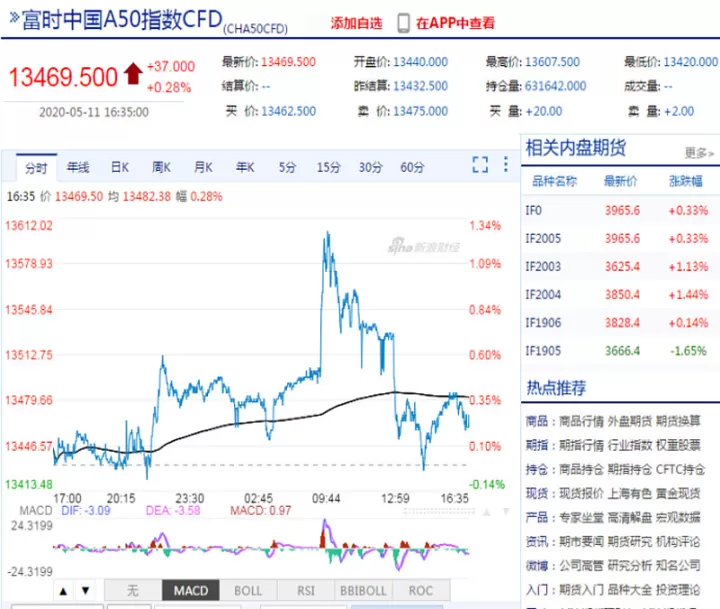This screenshot has height=609, width=720.
Task: Open the 期指行情 link
Action: click(x=581, y=445)
